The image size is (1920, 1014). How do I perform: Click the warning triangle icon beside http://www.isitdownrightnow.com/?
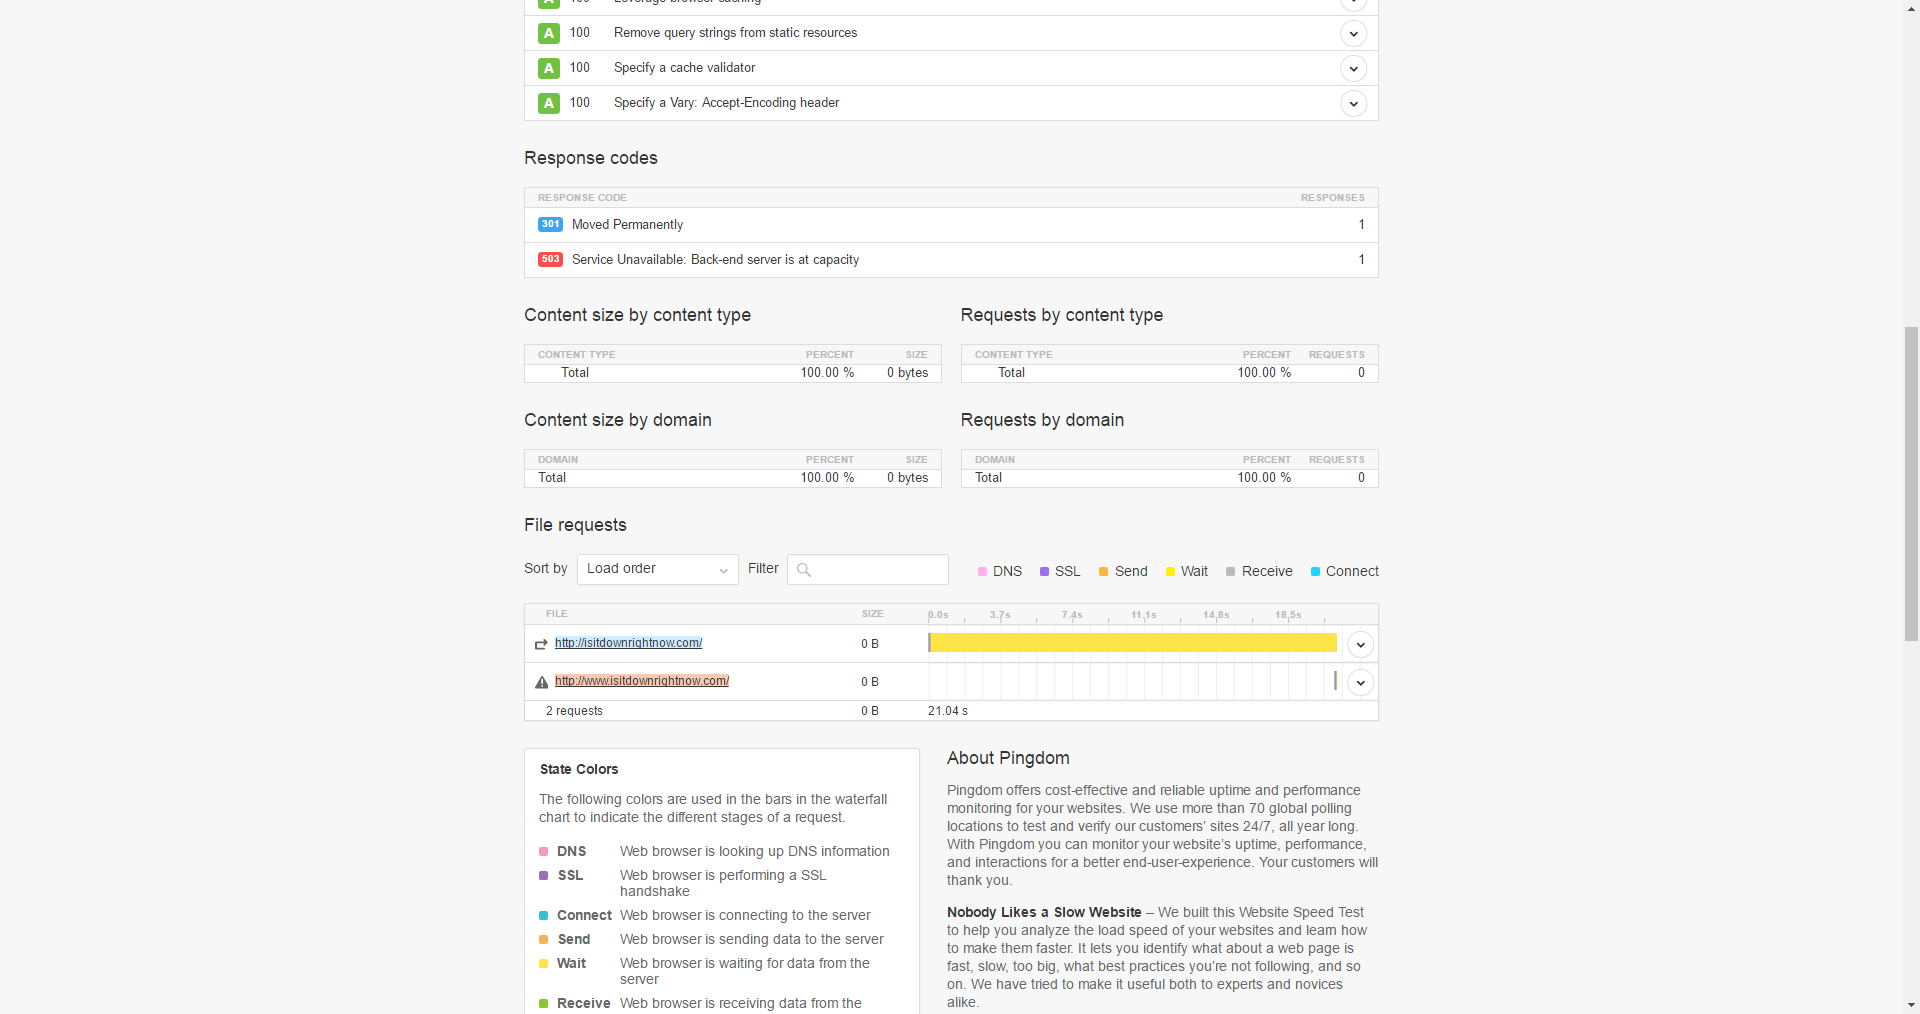tap(541, 682)
